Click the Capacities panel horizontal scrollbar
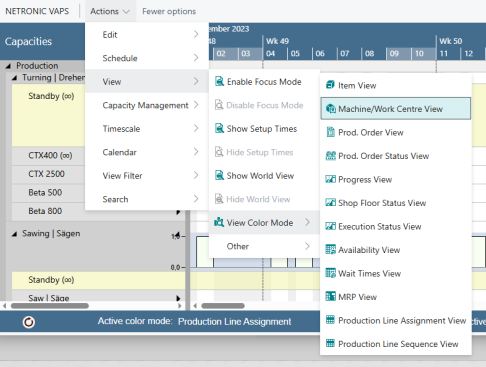486x367 pixels. pyautogui.click(x=50, y=306)
